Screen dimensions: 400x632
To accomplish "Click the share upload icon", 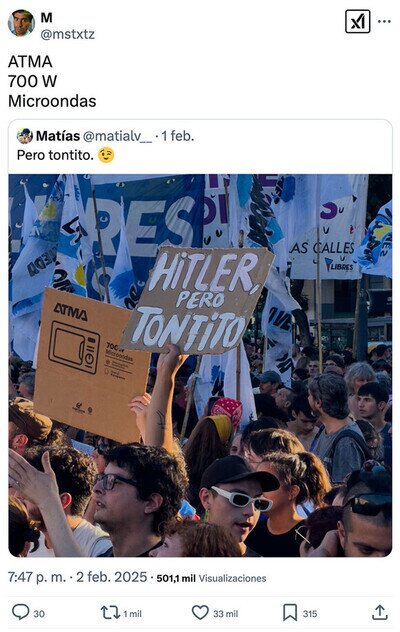I will click(379, 612).
